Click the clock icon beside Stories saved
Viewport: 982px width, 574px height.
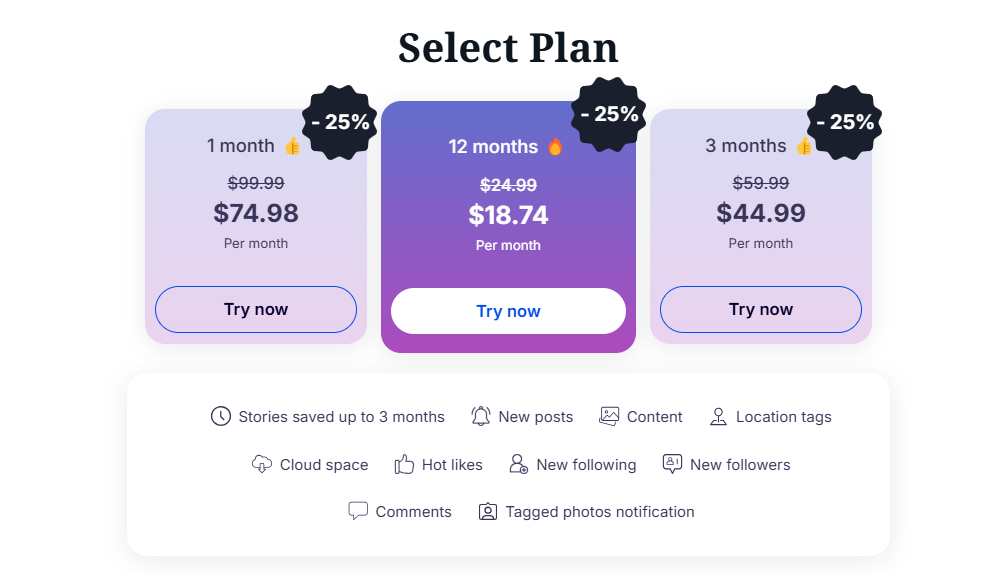pos(220,416)
